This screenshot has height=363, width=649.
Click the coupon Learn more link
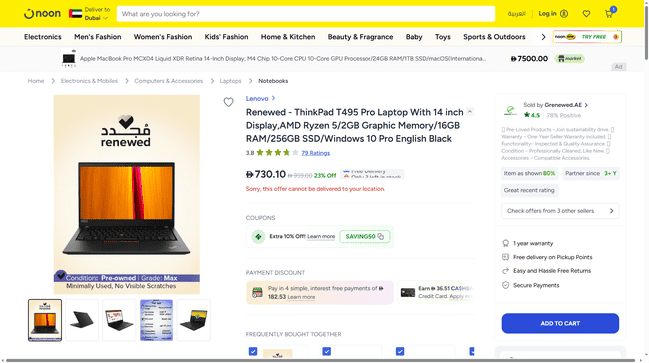[321, 236]
